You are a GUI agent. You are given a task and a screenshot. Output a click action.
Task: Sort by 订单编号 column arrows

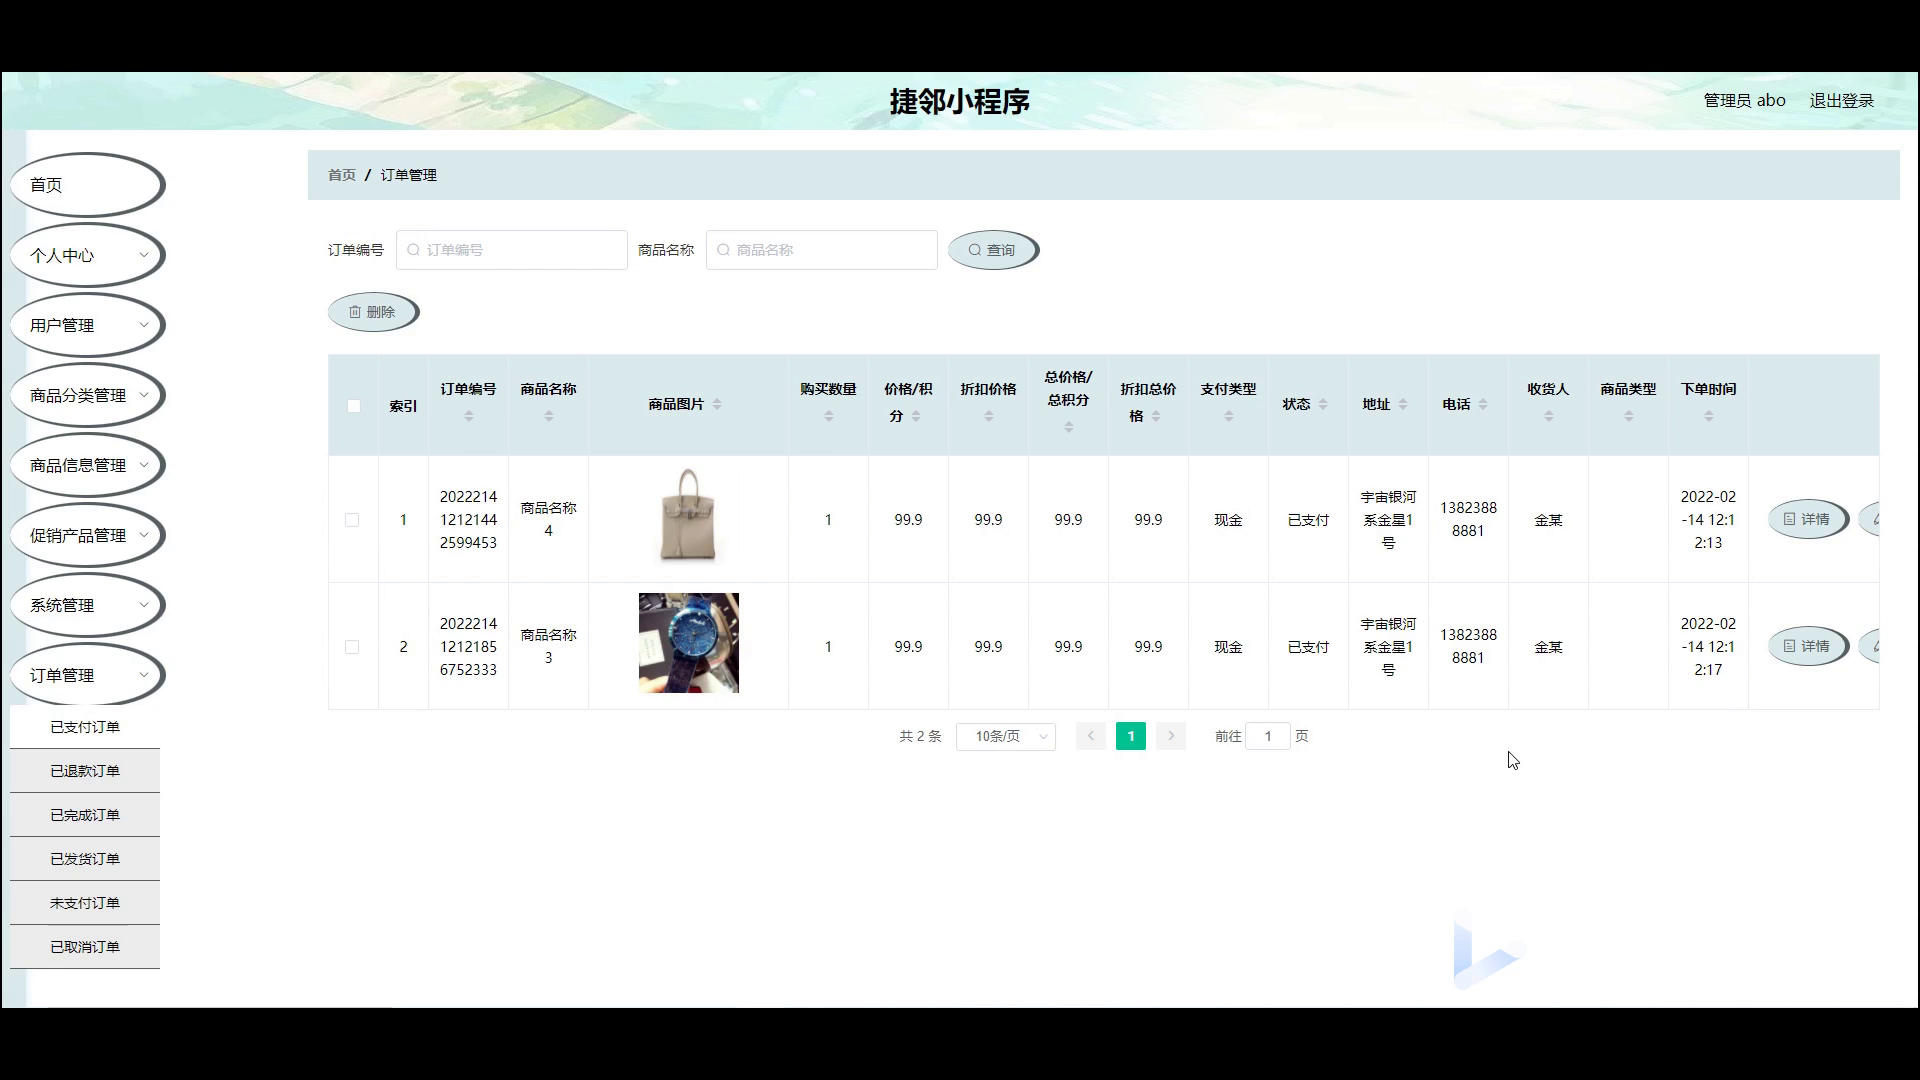pos(469,416)
